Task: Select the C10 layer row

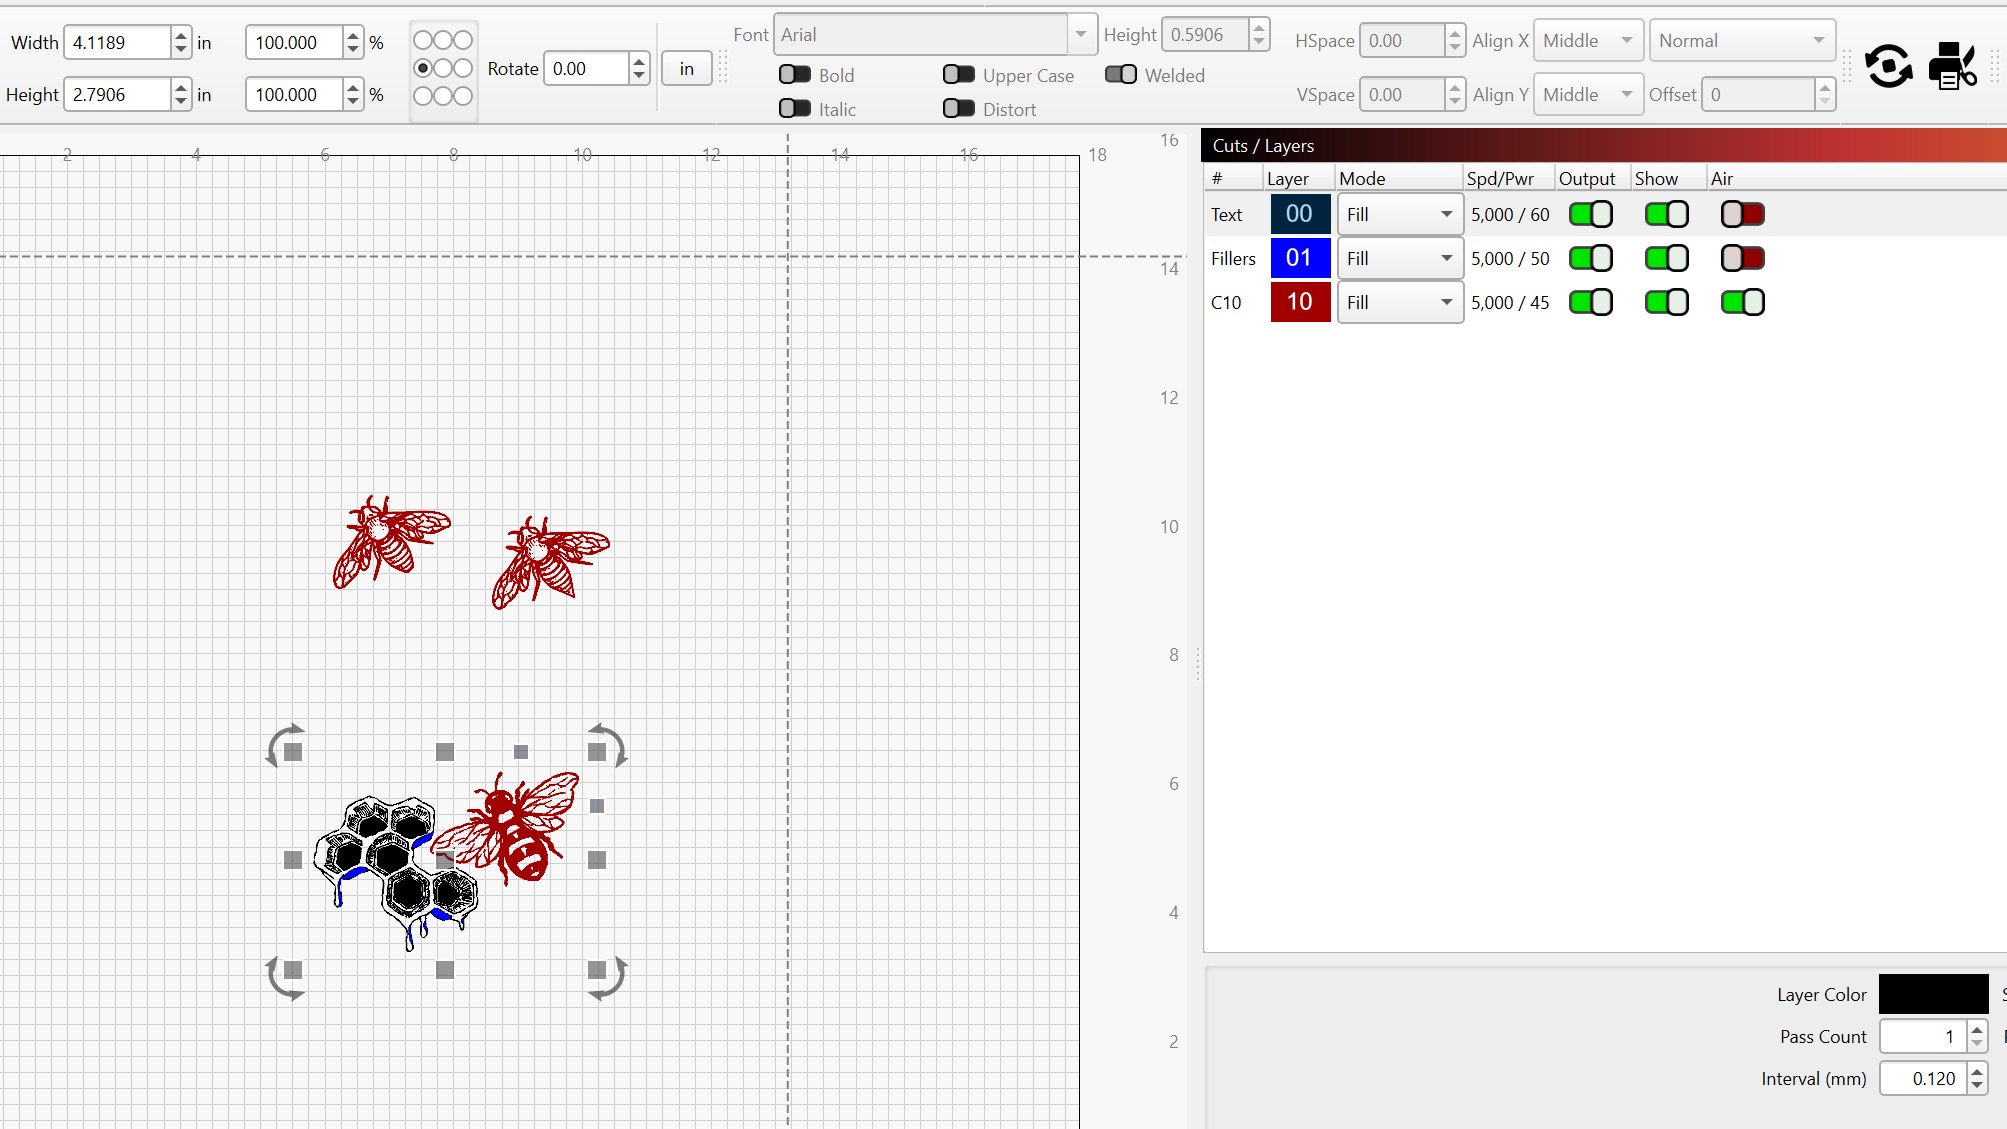Action: click(x=1226, y=302)
